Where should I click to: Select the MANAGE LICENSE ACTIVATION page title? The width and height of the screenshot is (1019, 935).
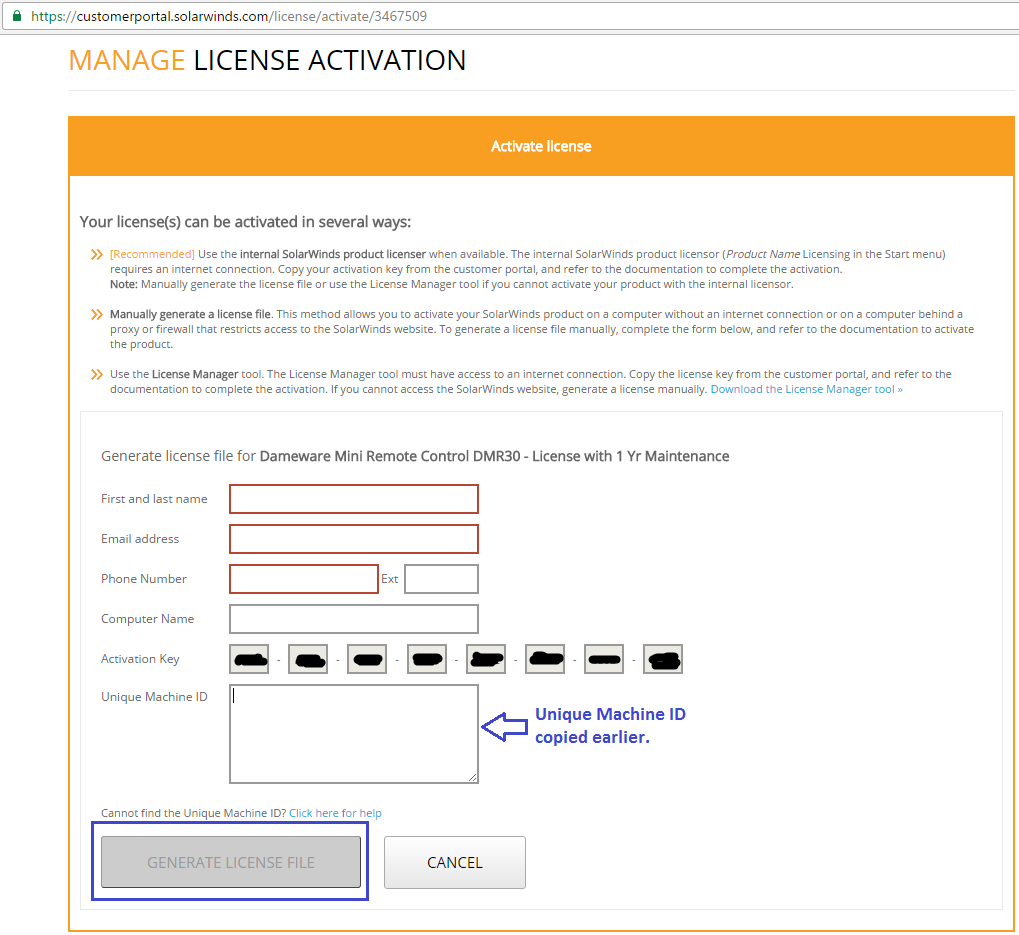265,60
